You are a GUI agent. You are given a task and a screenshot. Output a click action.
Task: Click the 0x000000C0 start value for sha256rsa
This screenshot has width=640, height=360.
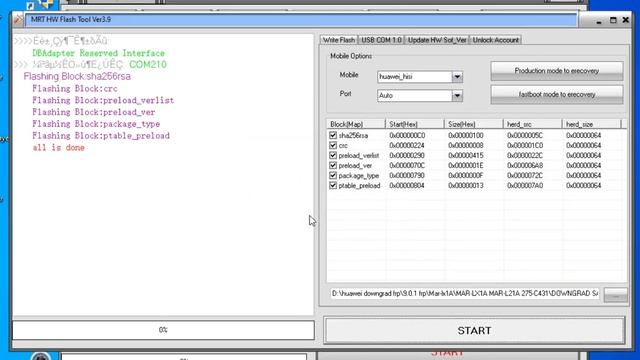(407, 136)
